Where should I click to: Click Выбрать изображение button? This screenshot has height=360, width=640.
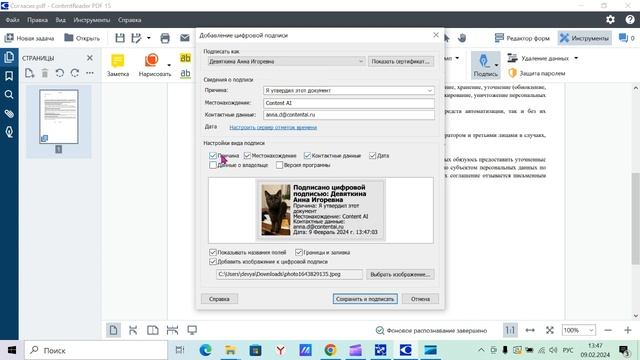(400, 274)
